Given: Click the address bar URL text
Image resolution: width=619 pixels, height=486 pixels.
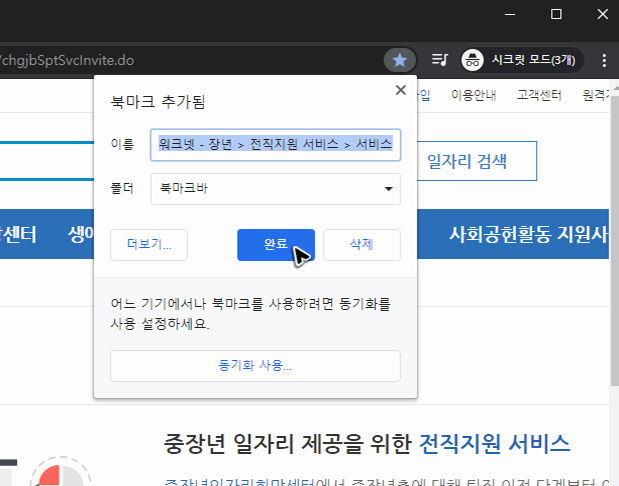Looking at the screenshot, I should 67,60.
